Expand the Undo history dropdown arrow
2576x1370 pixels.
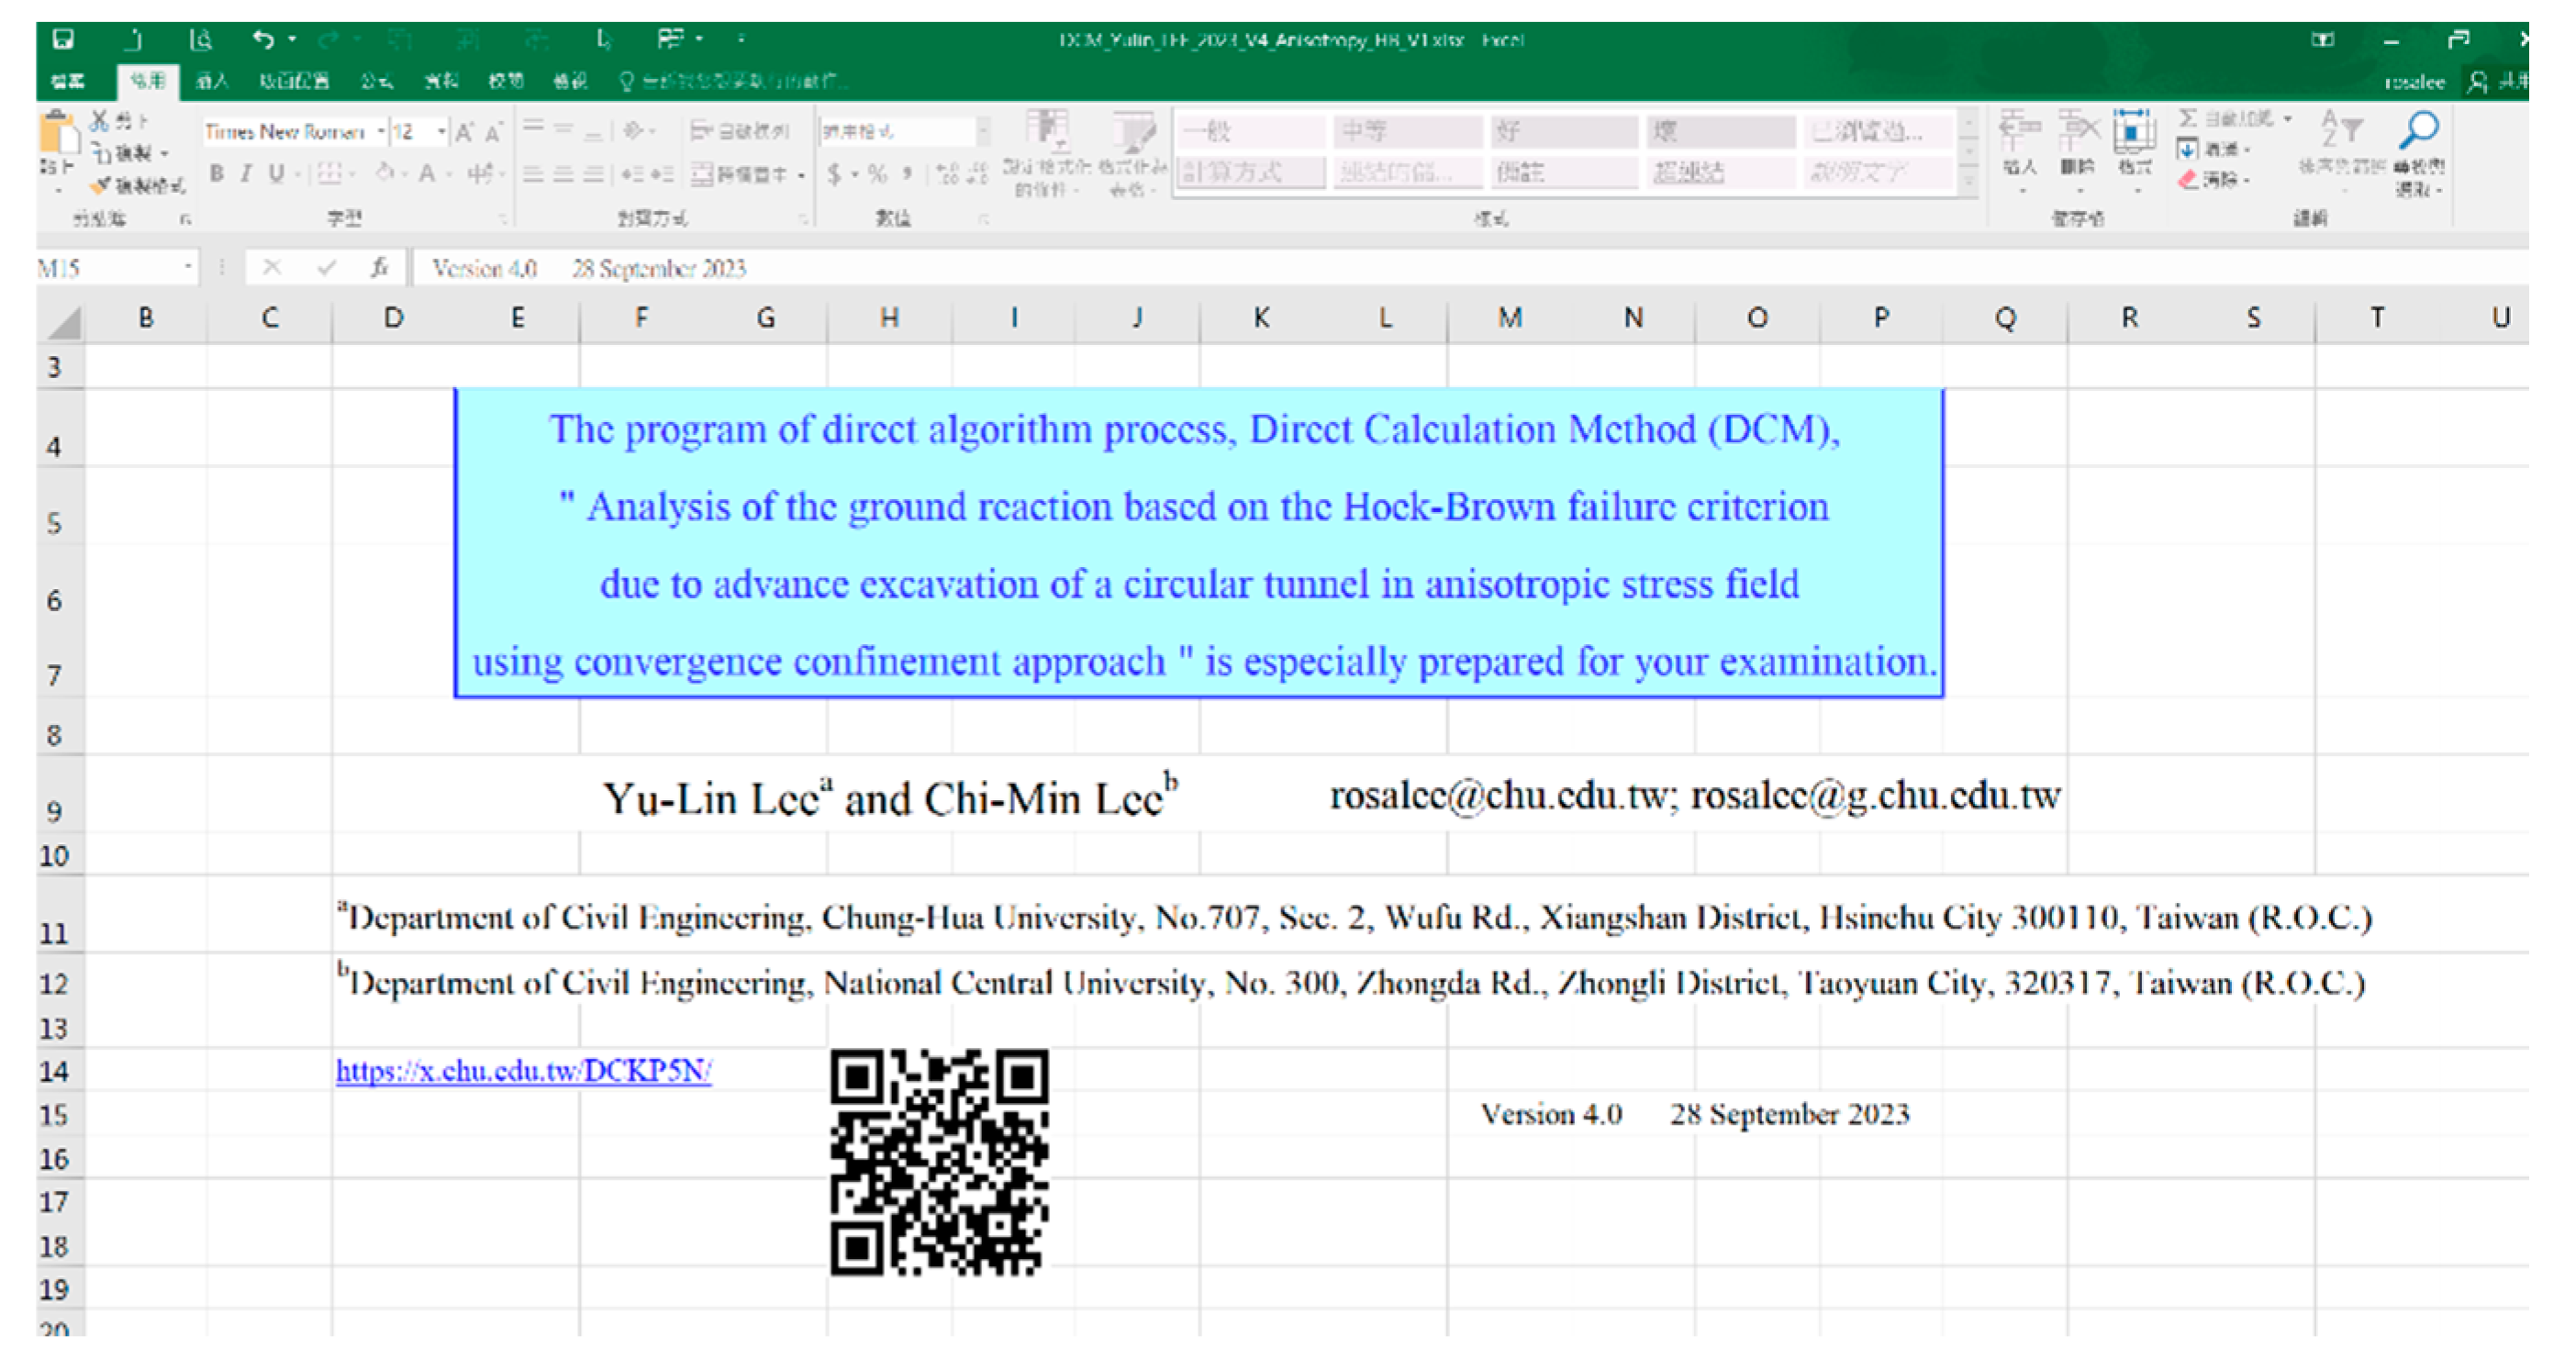(290, 38)
